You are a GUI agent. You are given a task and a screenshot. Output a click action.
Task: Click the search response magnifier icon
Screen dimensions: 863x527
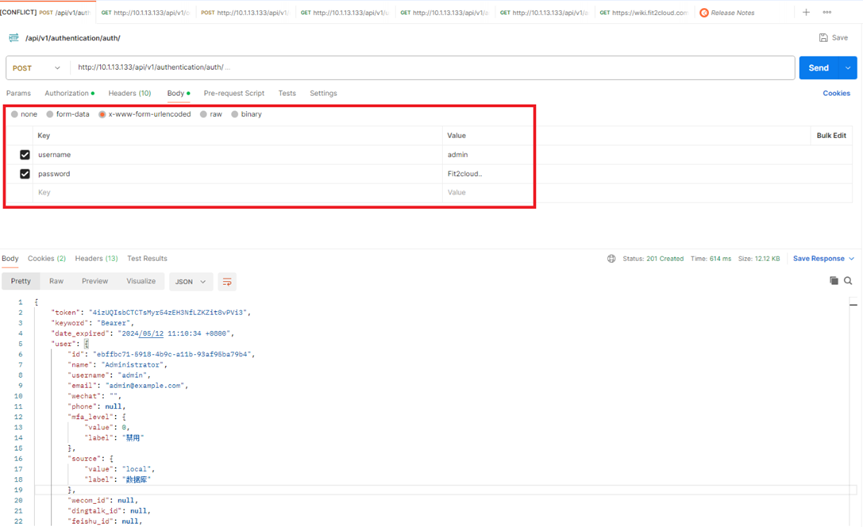(x=848, y=281)
